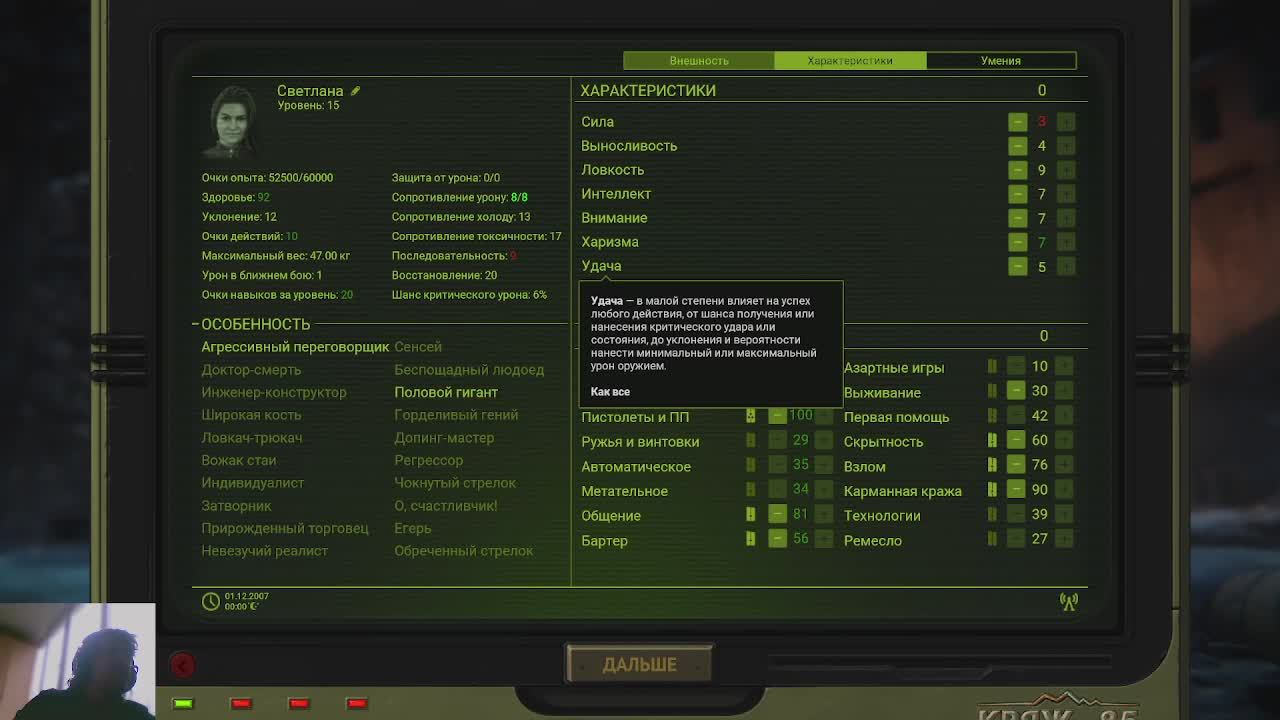Image resolution: width=1280 pixels, height=720 pixels.
Task: Toggle tag marker for Взлом skill
Action: [x=992, y=465]
